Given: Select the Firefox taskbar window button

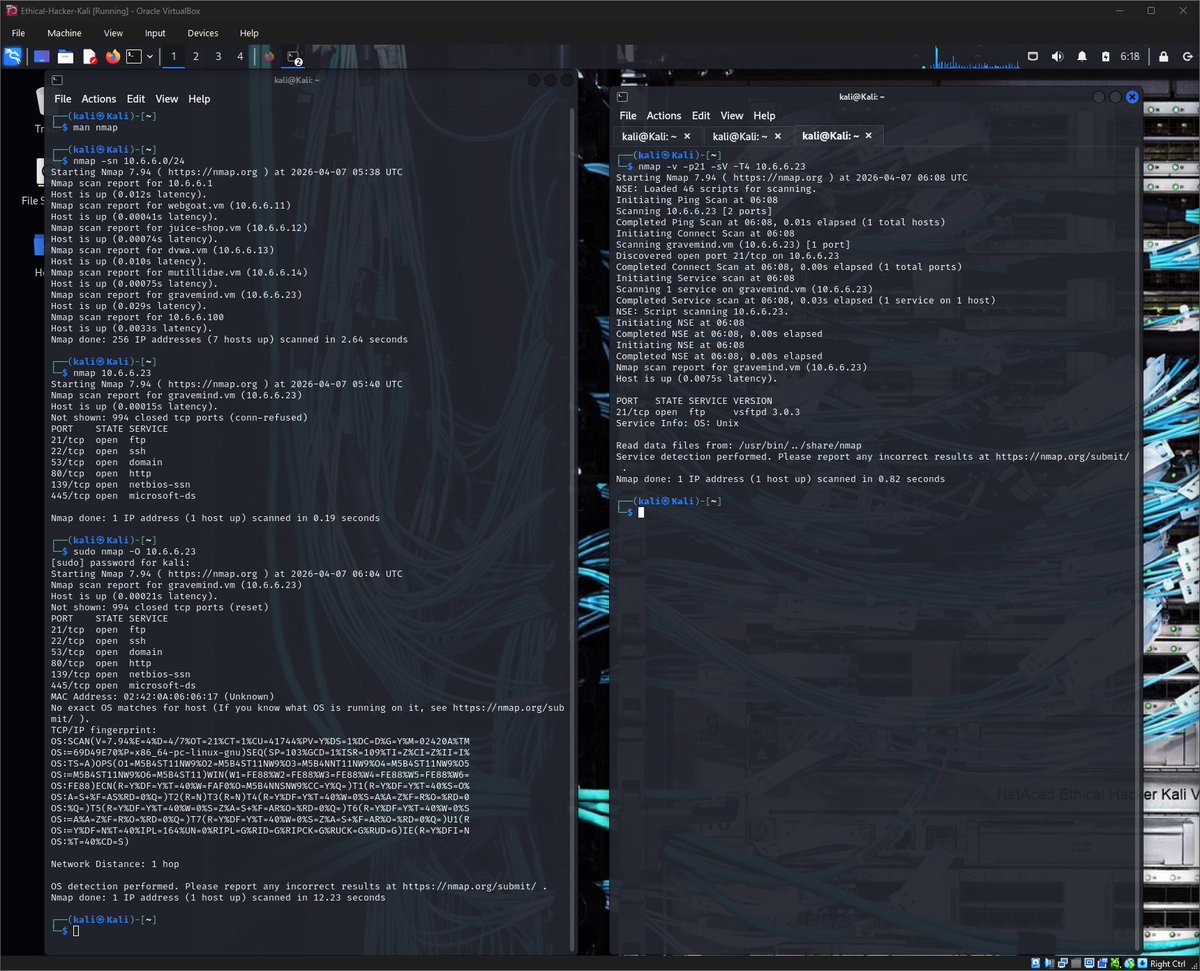Looking at the screenshot, I should pos(269,57).
